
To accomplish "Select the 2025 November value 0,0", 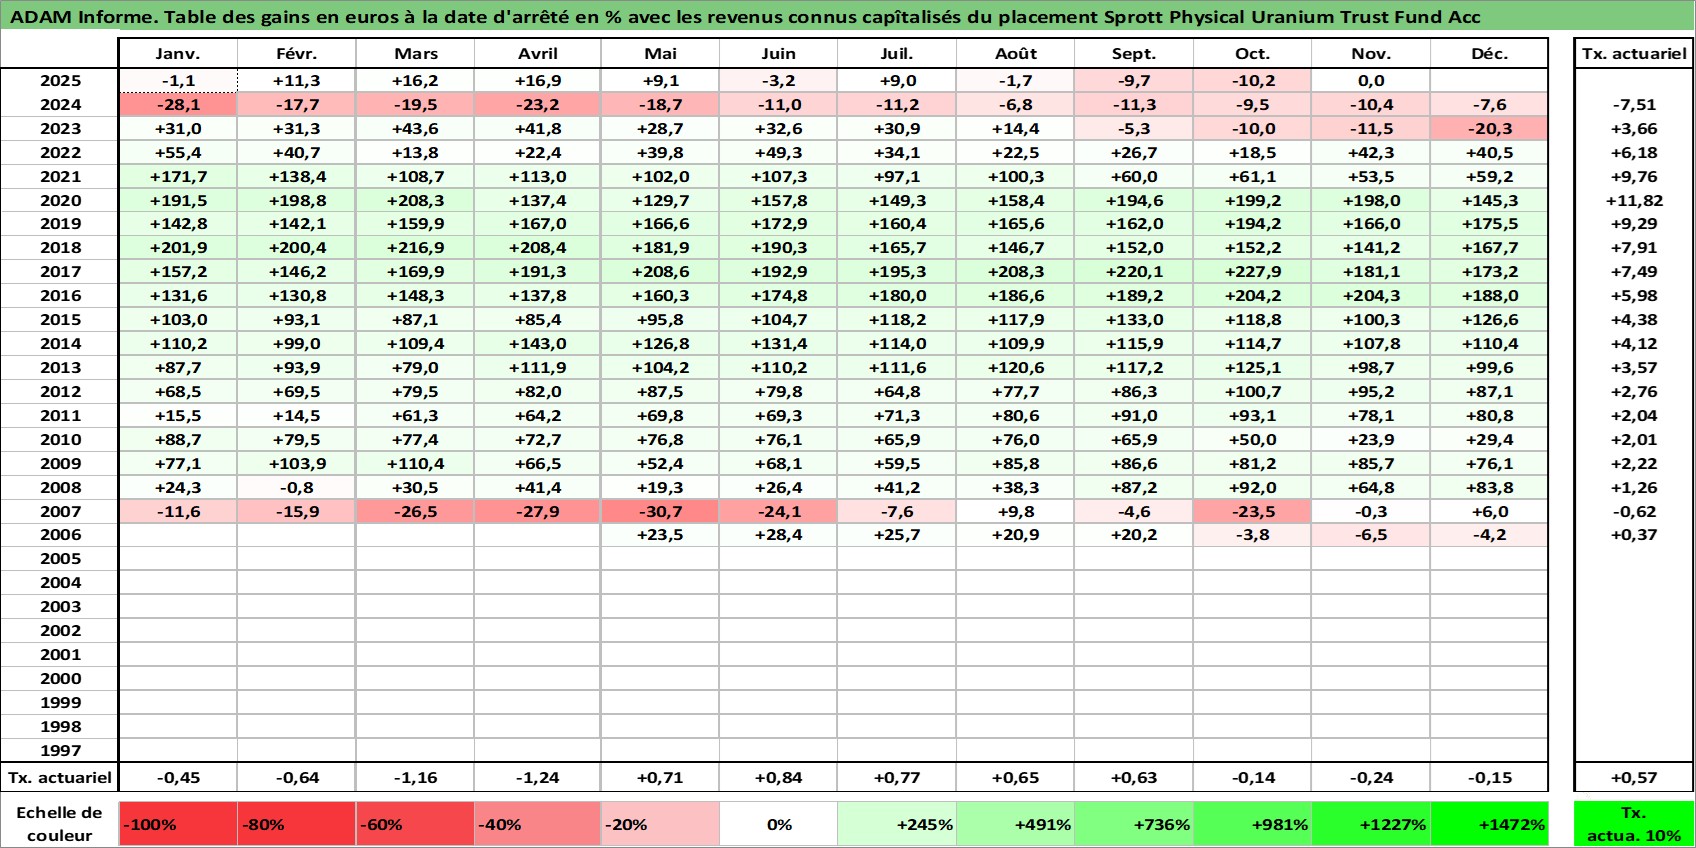I will pyautogui.click(x=1371, y=81).
